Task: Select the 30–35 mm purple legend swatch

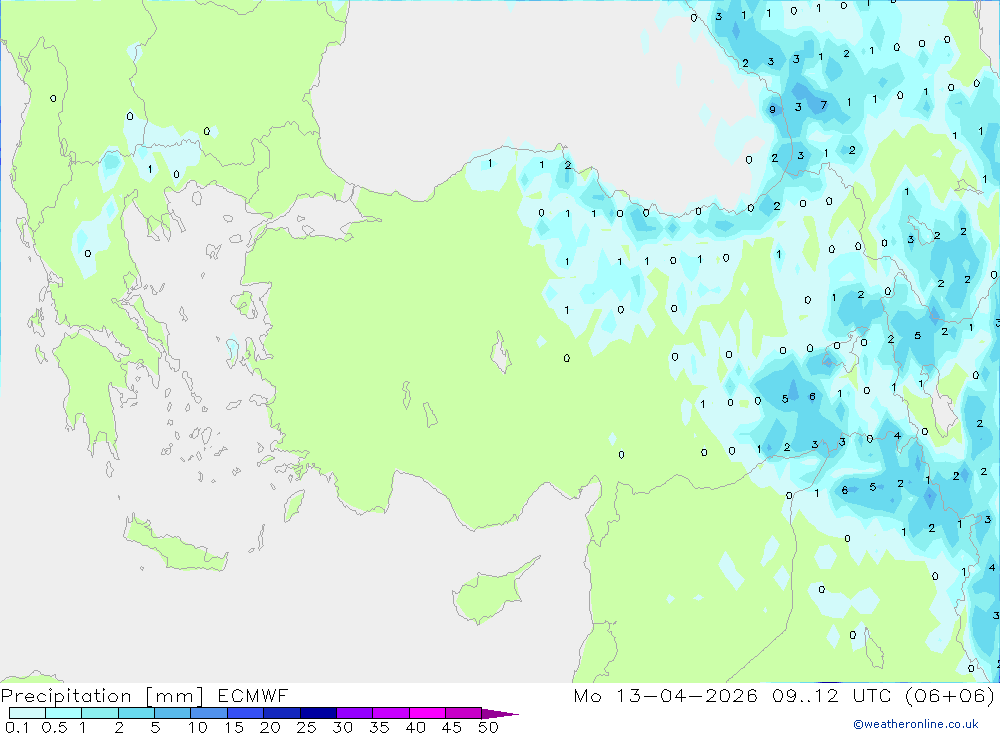Action: click(x=354, y=713)
